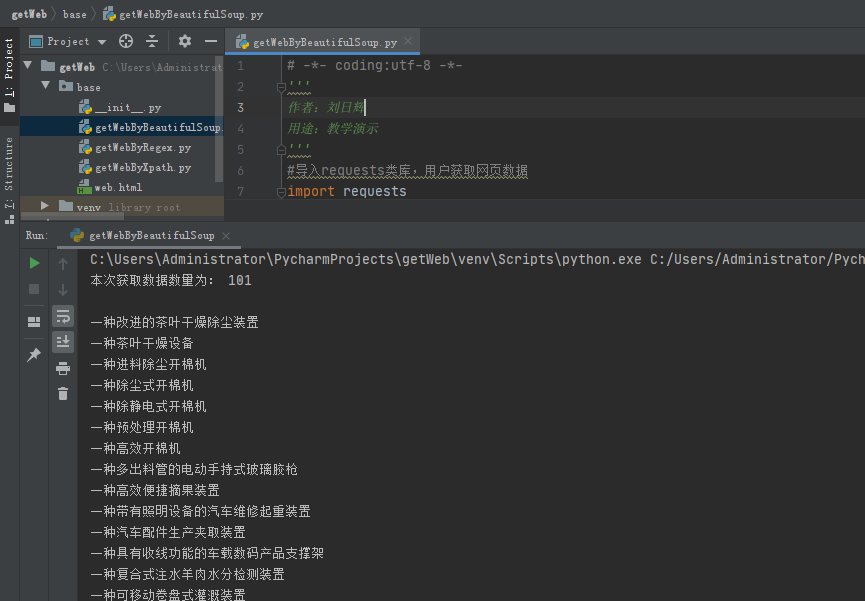
Task: Toggle soft-wrap in Run console
Action: click(63, 316)
